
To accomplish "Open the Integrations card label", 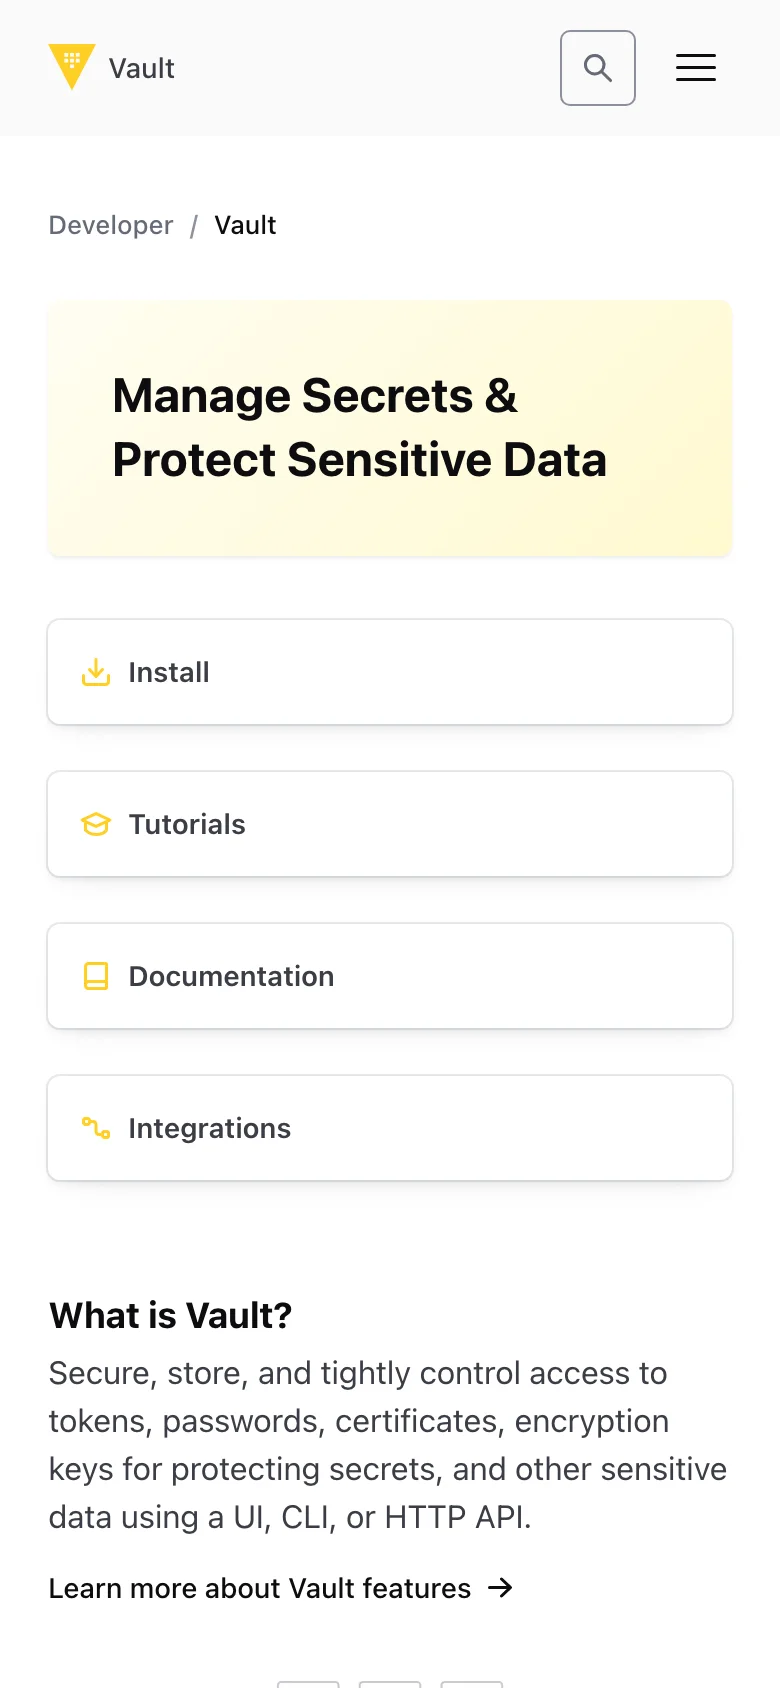I will (210, 1128).
